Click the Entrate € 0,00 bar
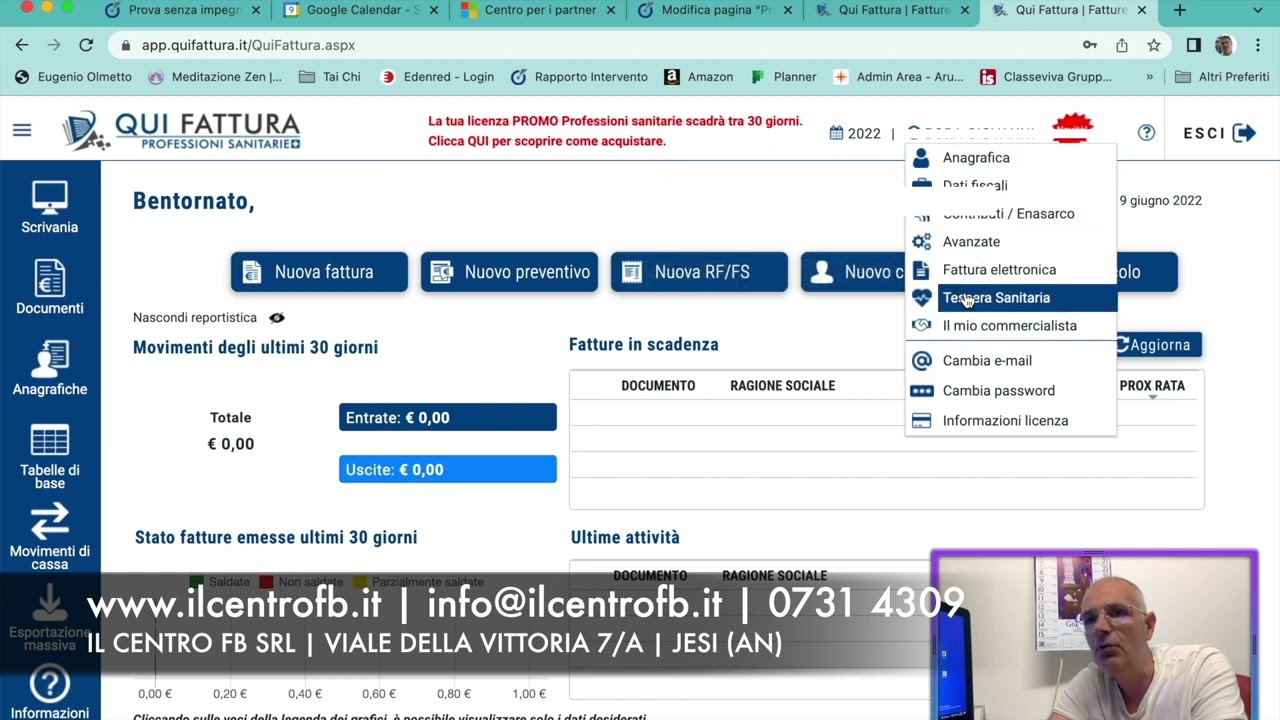The height and width of the screenshot is (720, 1280). pyautogui.click(x=448, y=418)
